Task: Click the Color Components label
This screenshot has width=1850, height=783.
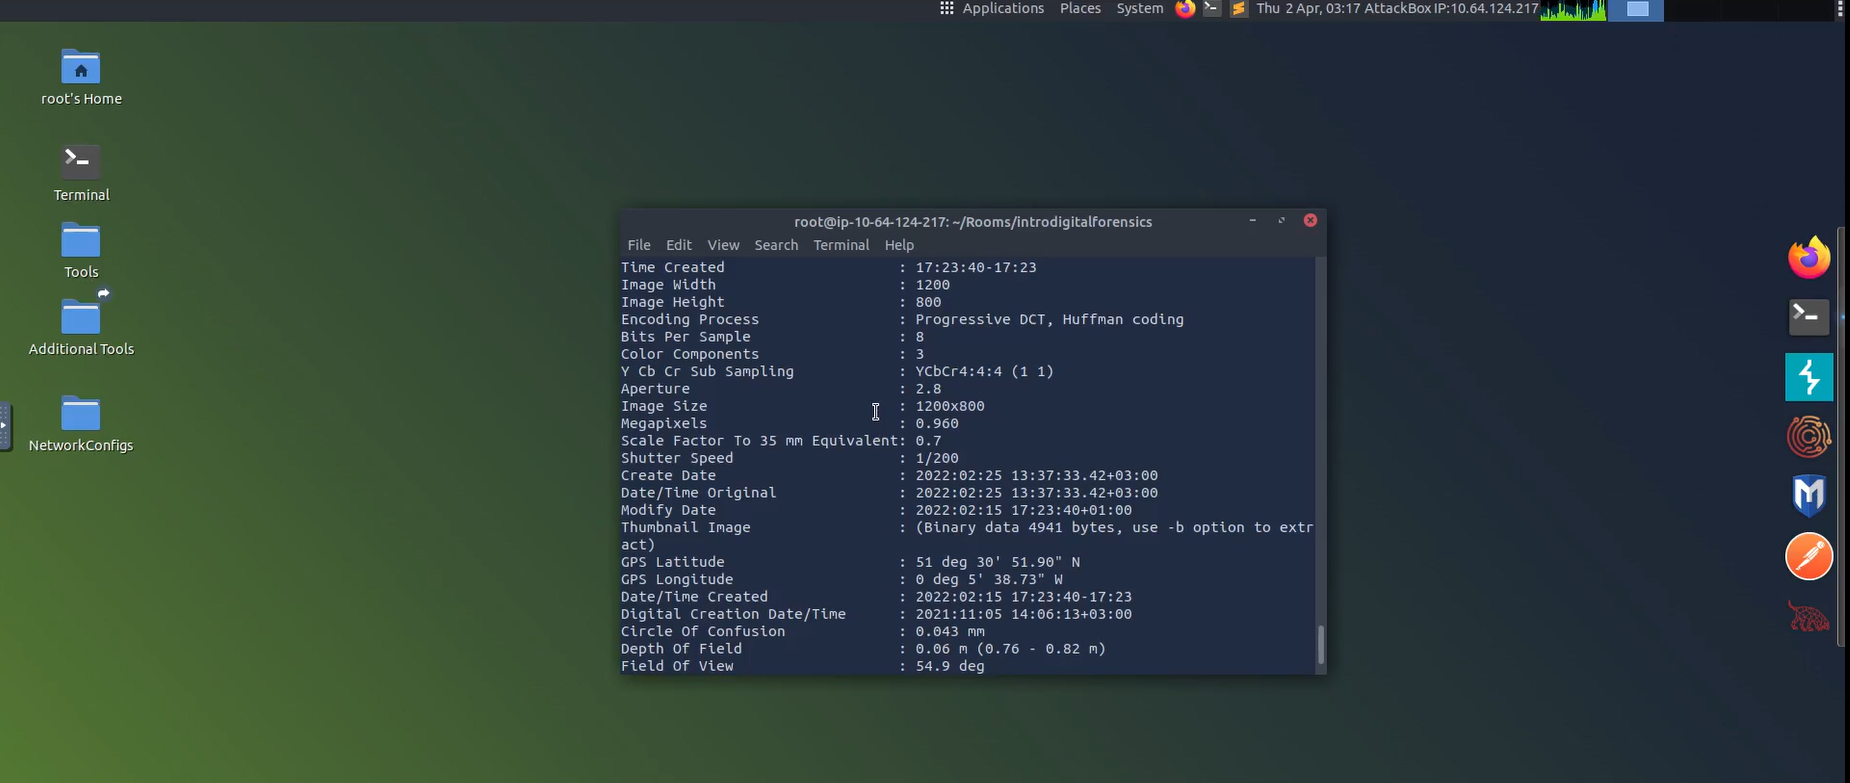Action: [x=690, y=354]
